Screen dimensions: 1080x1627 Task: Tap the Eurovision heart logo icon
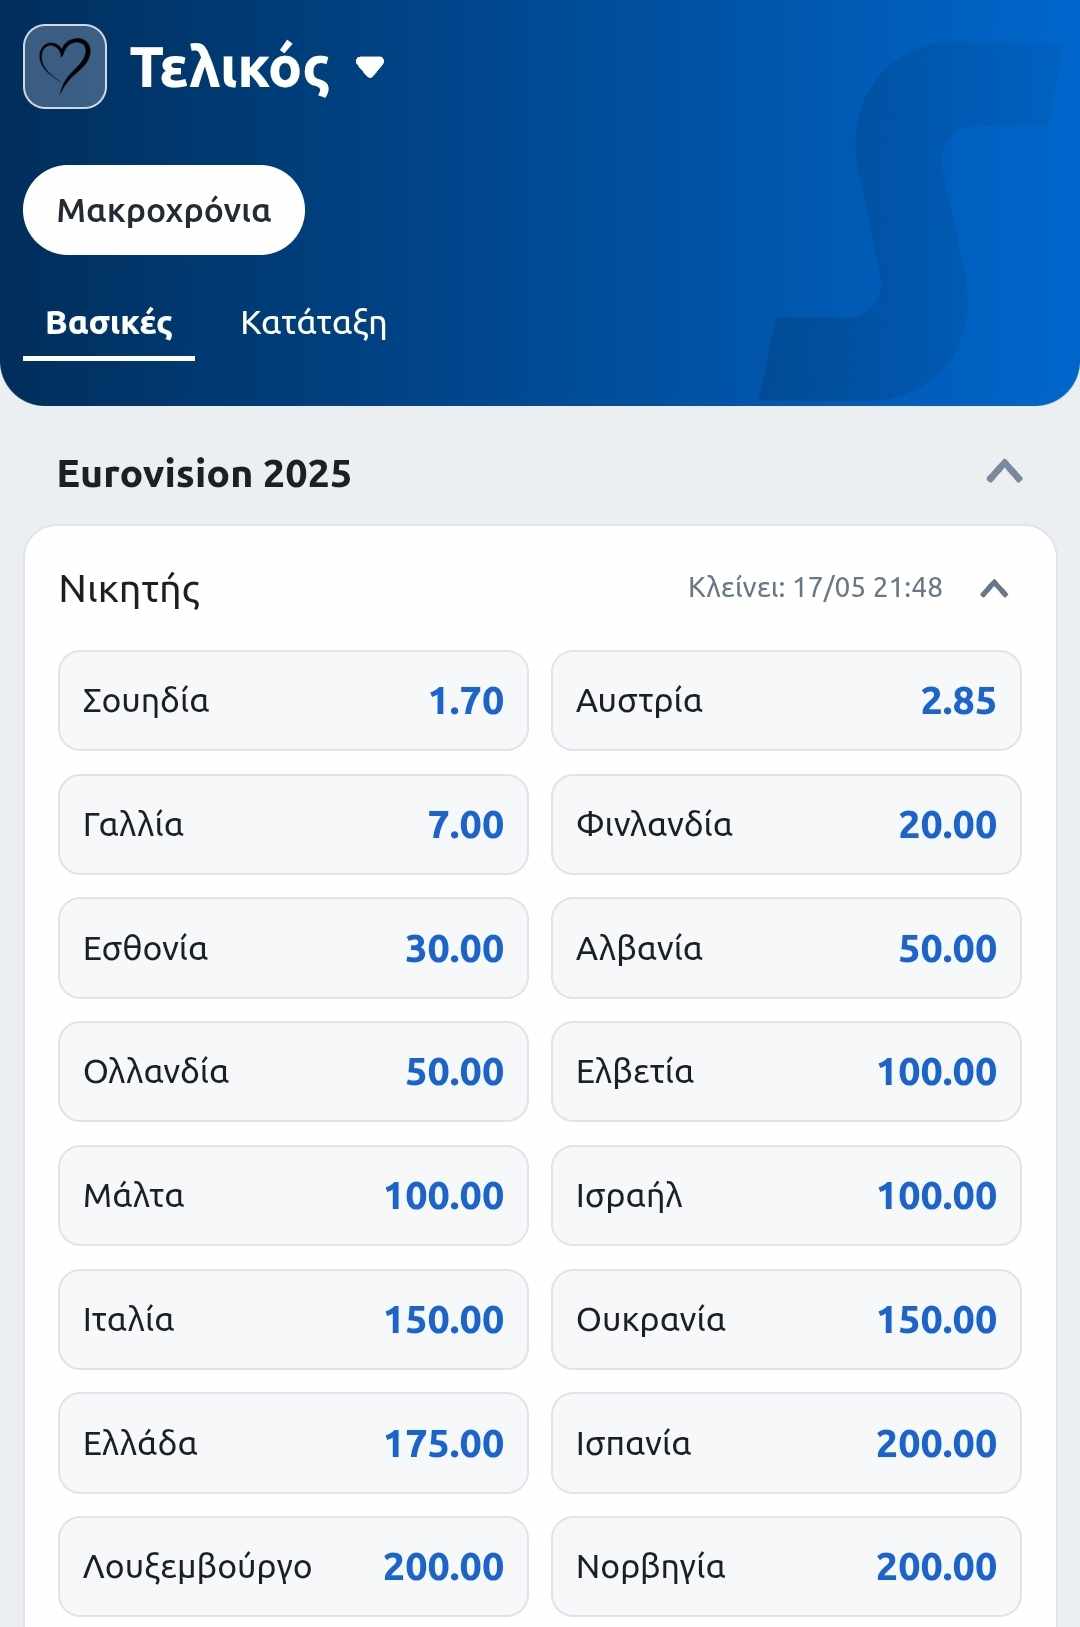65,66
